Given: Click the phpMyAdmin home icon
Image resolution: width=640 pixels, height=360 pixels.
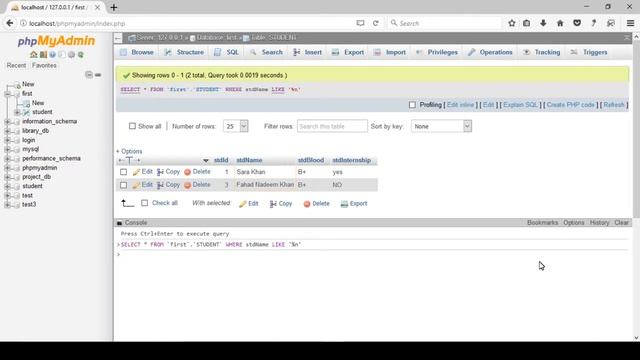Looking at the screenshot, I should (x=33, y=54).
